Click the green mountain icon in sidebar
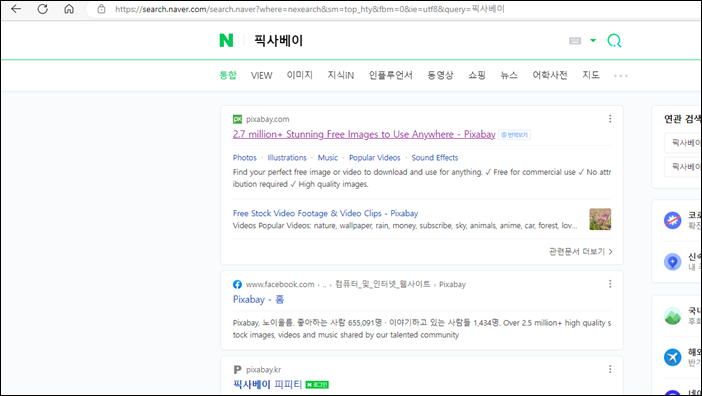Screen dimensions: 702x396 coord(672,316)
